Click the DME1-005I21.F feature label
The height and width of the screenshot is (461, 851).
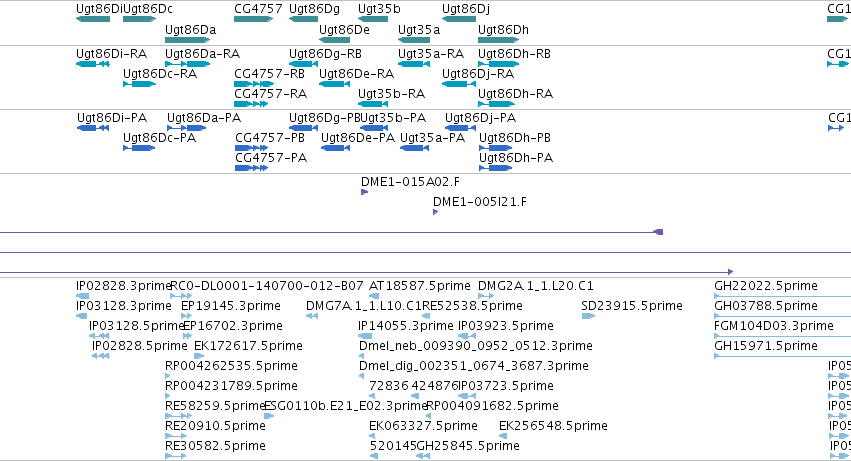coord(480,202)
